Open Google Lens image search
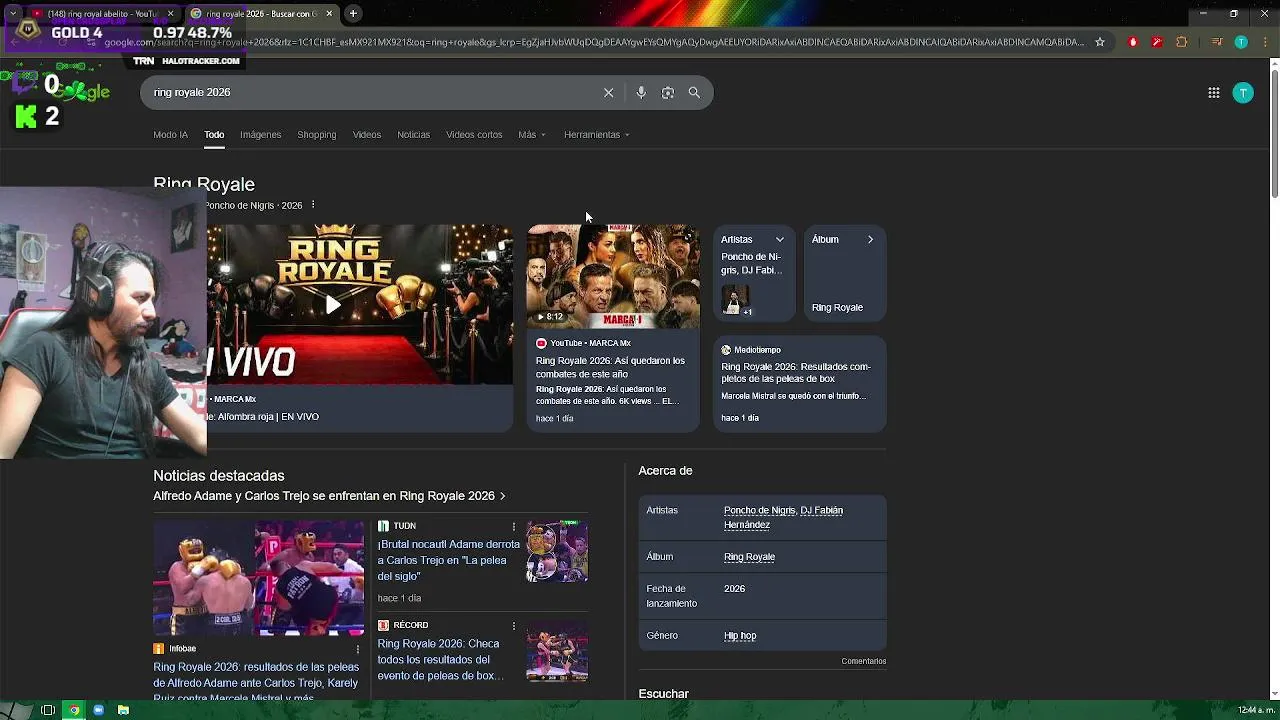The image size is (1280, 720). click(668, 92)
